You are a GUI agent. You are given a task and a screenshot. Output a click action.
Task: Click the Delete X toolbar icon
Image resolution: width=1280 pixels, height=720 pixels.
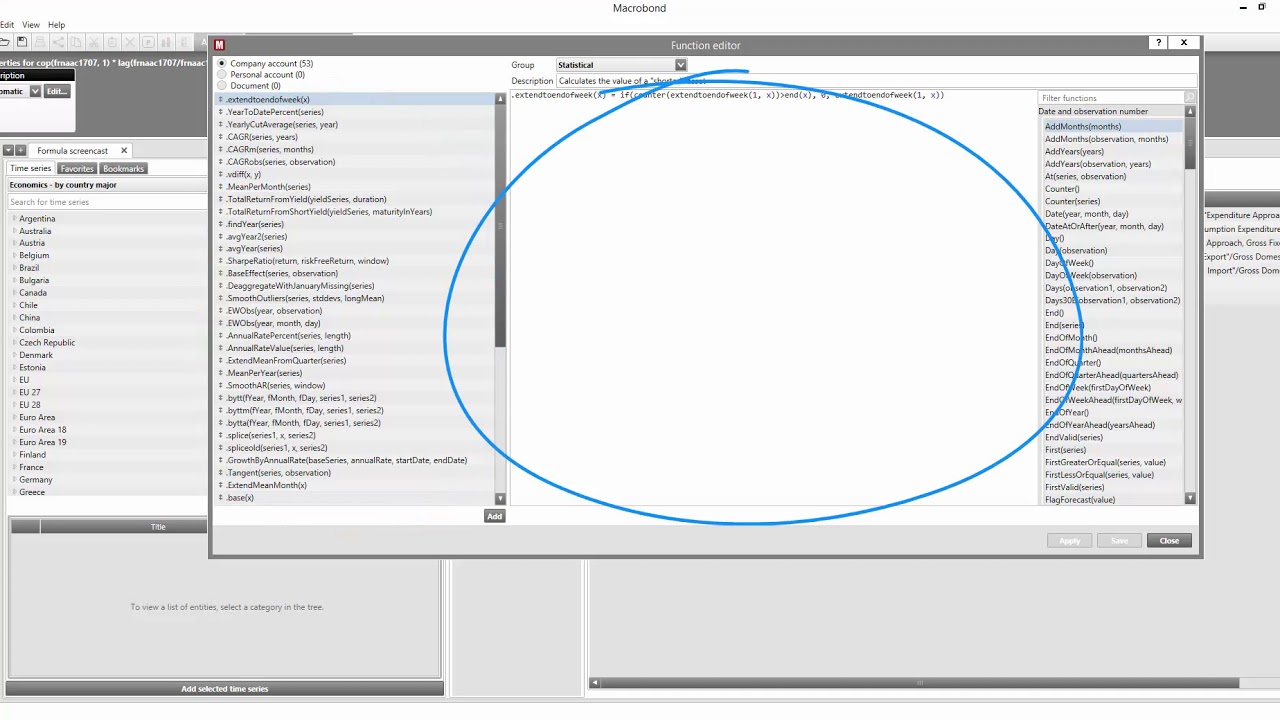(x=130, y=42)
